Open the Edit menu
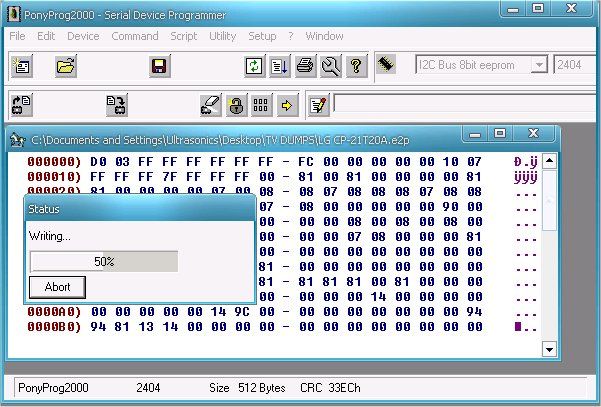 click(46, 36)
